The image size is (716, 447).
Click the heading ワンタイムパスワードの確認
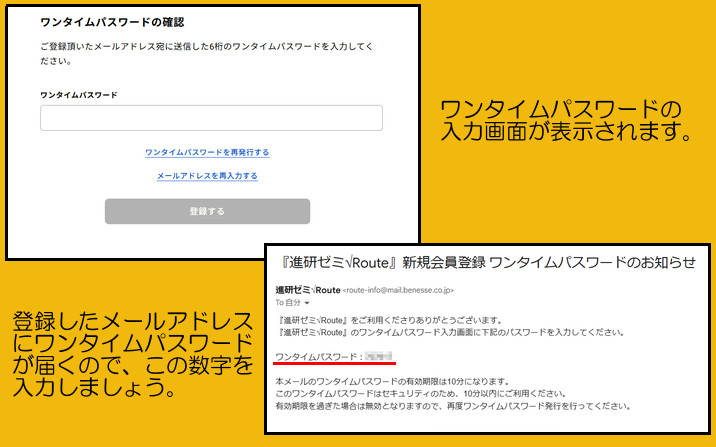point(112,22)
